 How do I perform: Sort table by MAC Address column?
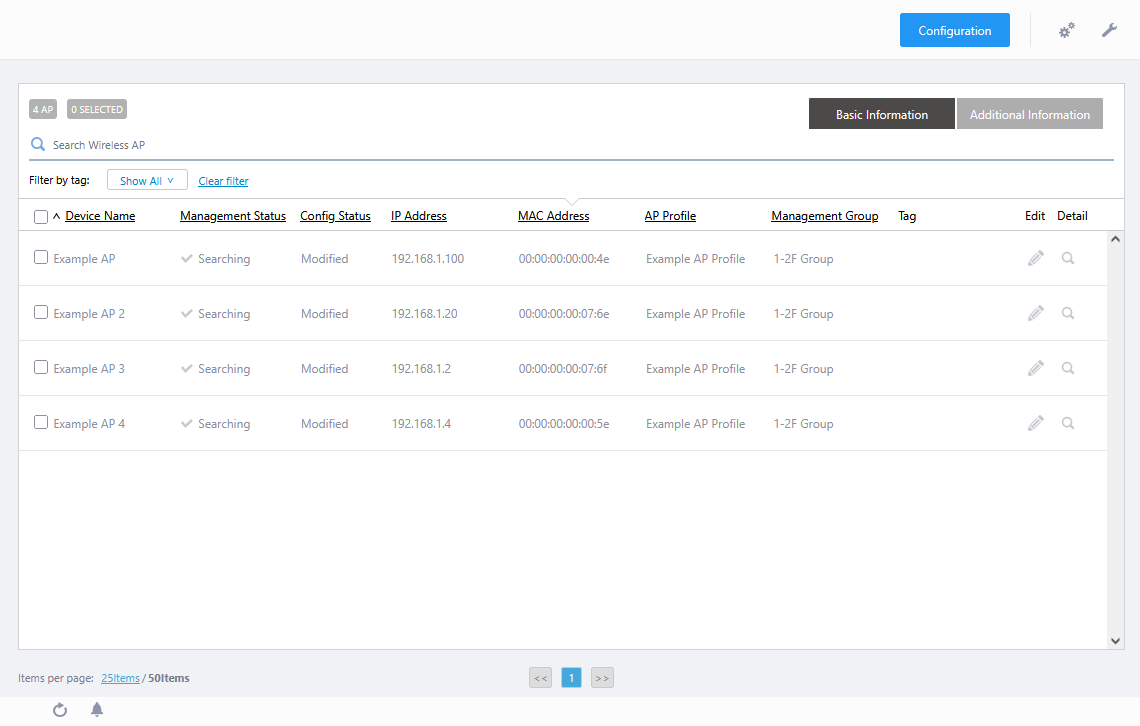tap(553, 216)
